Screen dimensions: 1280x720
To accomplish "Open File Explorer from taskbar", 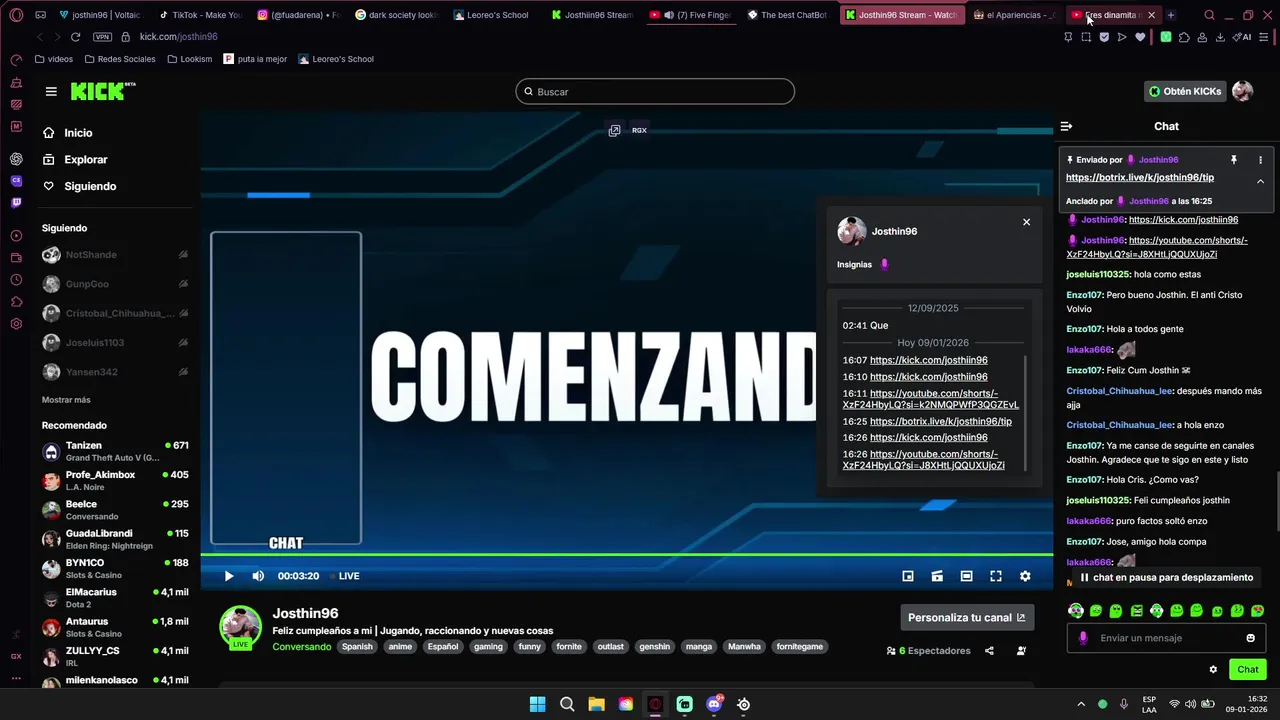I will click(596, 704).
